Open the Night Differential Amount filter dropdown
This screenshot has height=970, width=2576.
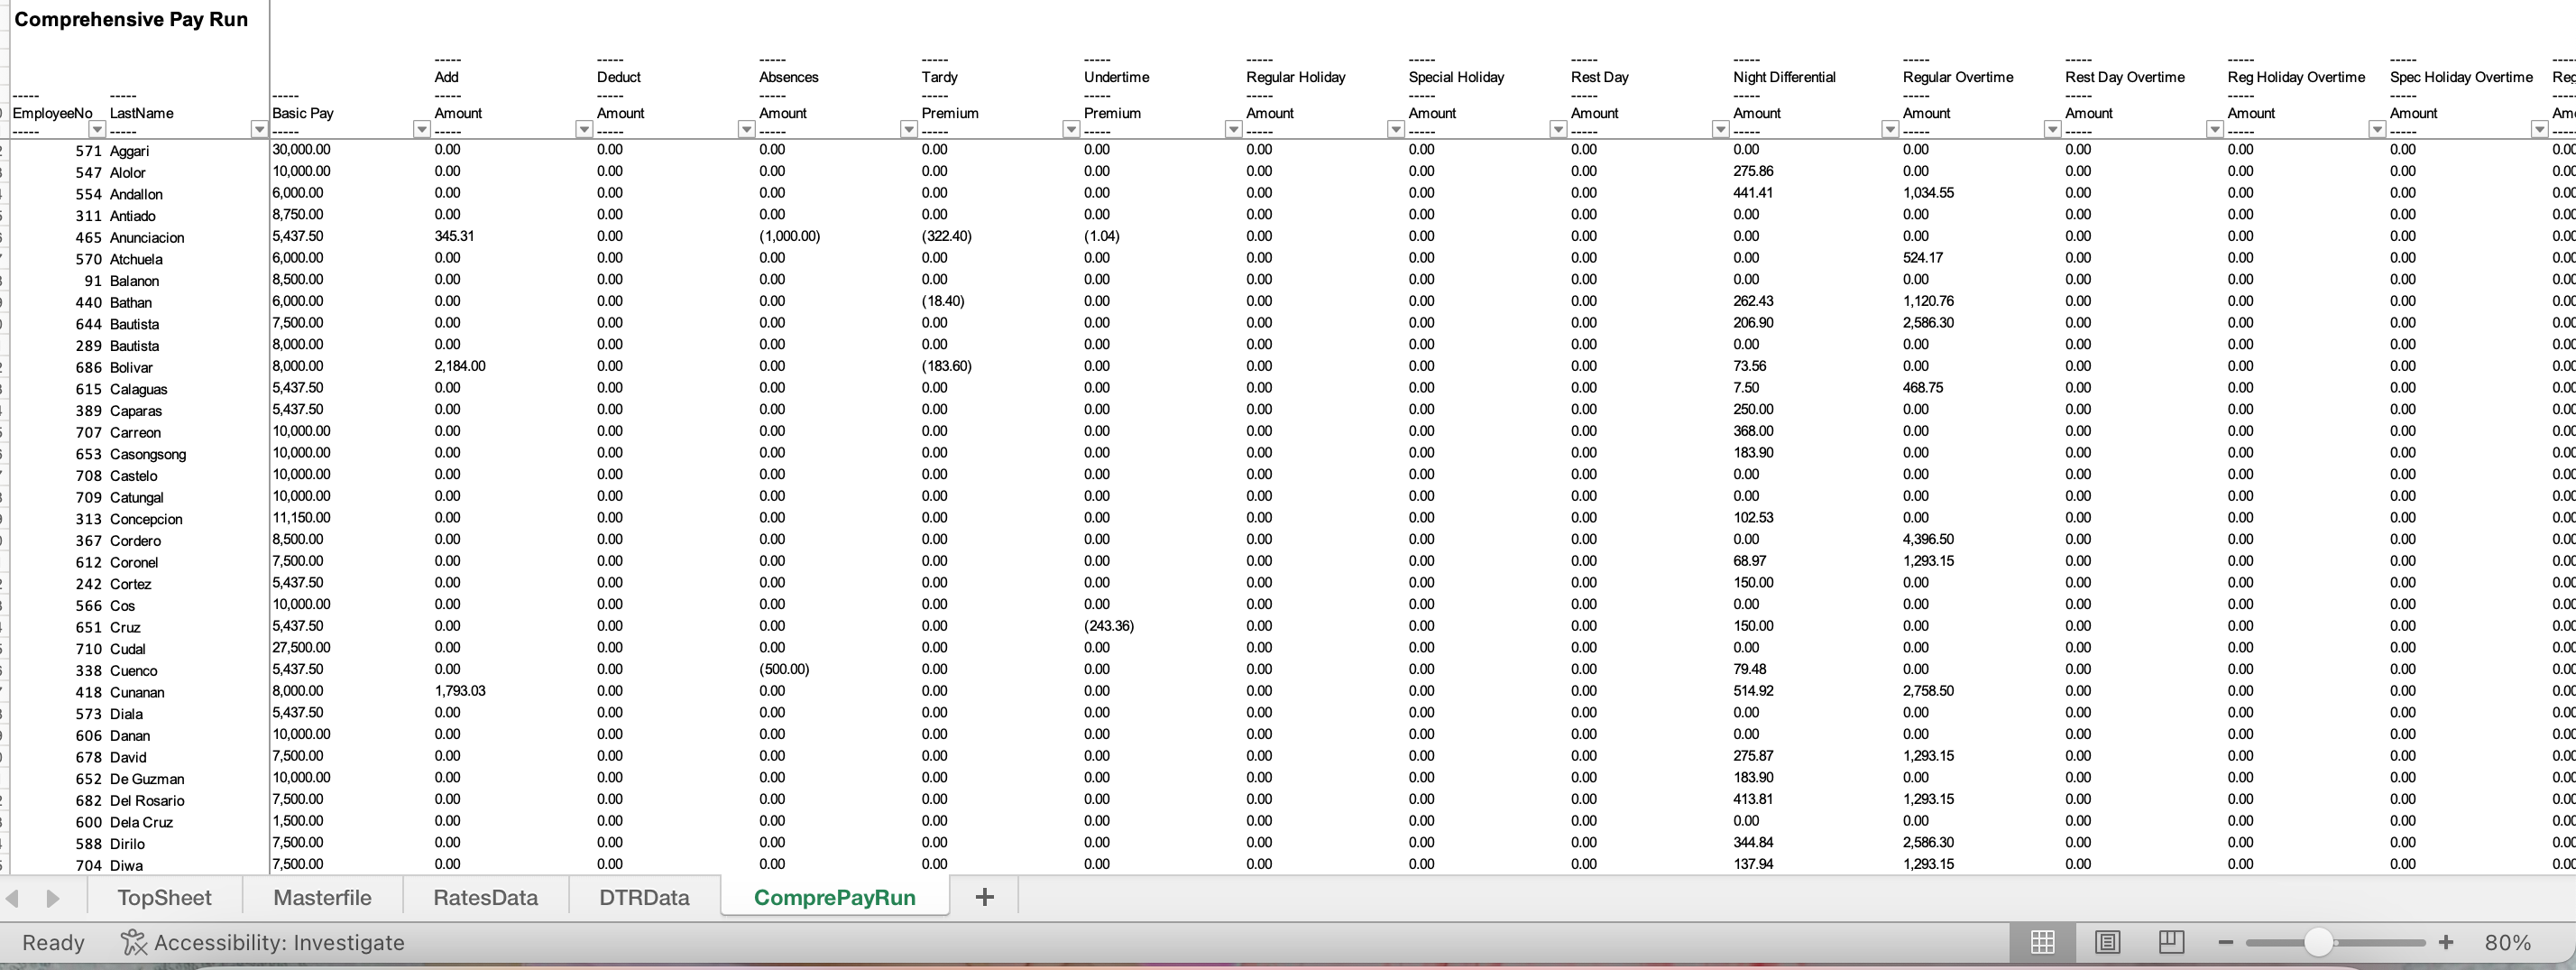point(1890,129)
